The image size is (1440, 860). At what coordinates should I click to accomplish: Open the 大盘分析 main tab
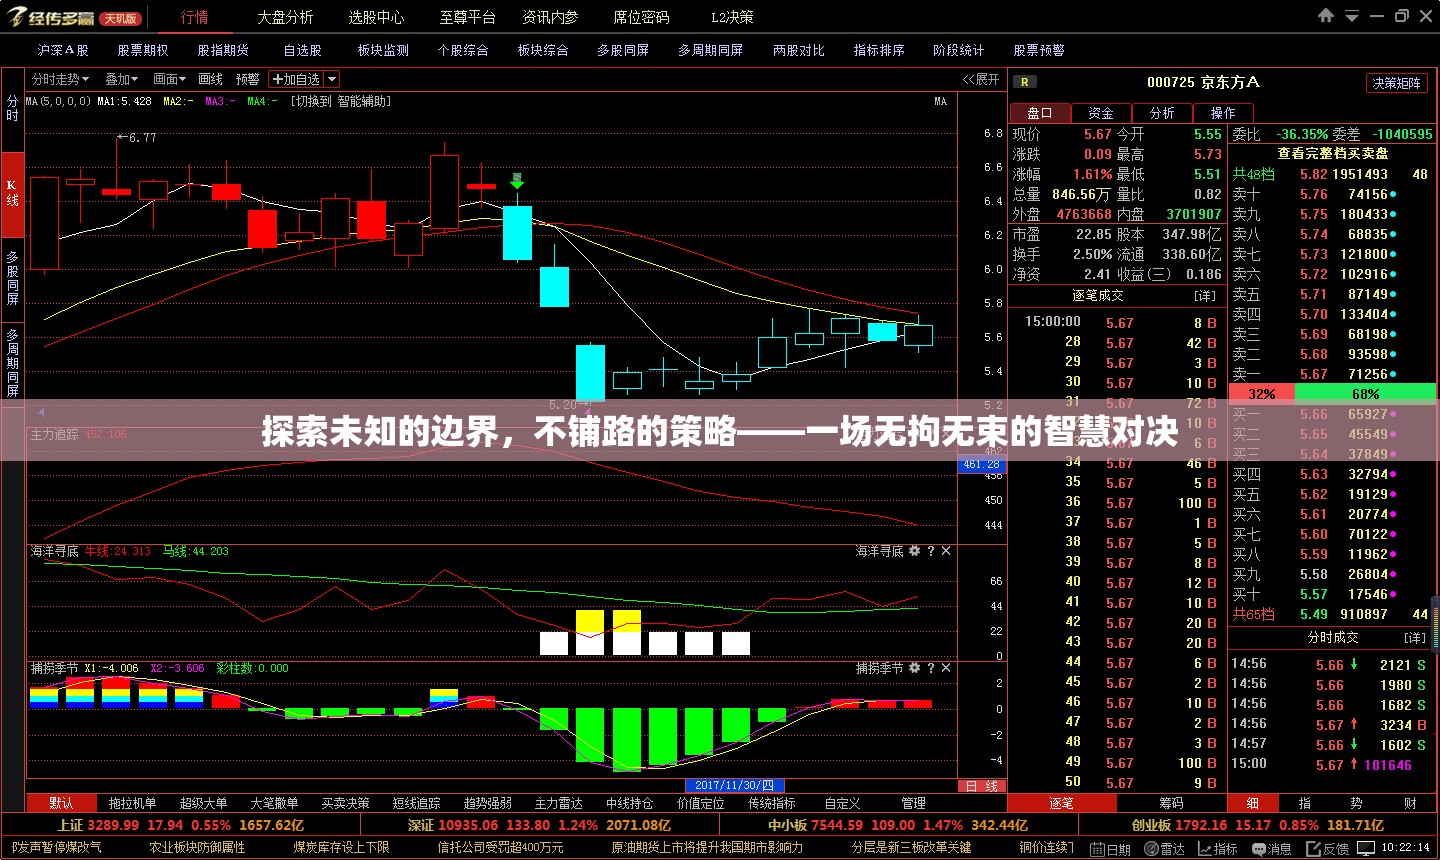[x=285, y=17]
